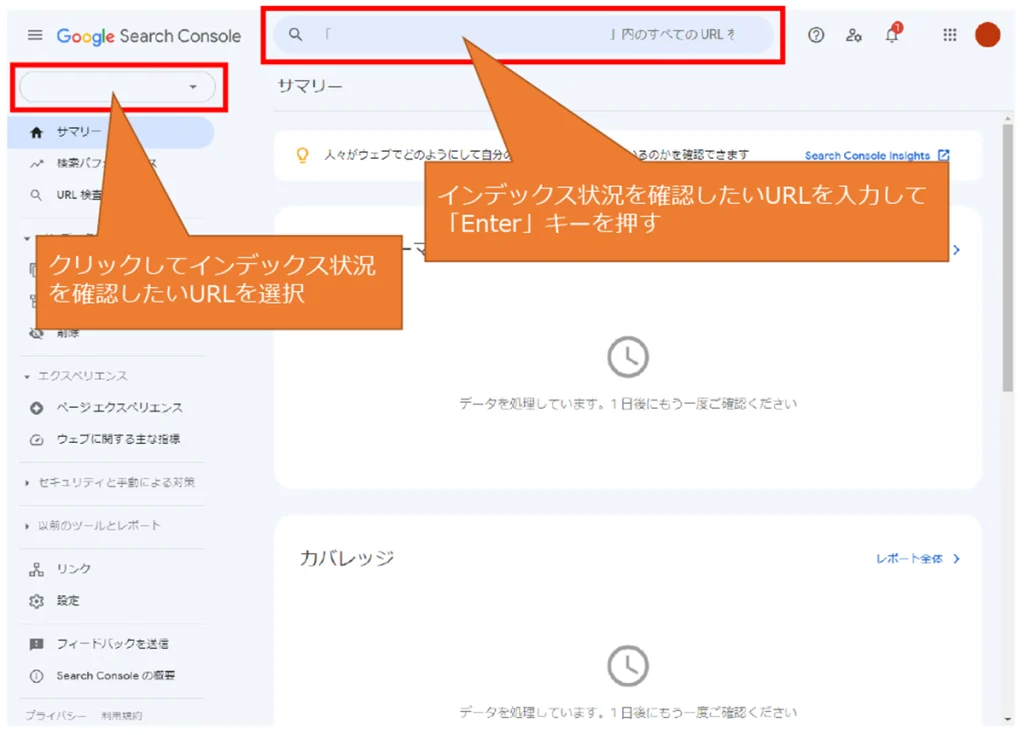
Task: Open the user management icon
Action: point(853,35)
